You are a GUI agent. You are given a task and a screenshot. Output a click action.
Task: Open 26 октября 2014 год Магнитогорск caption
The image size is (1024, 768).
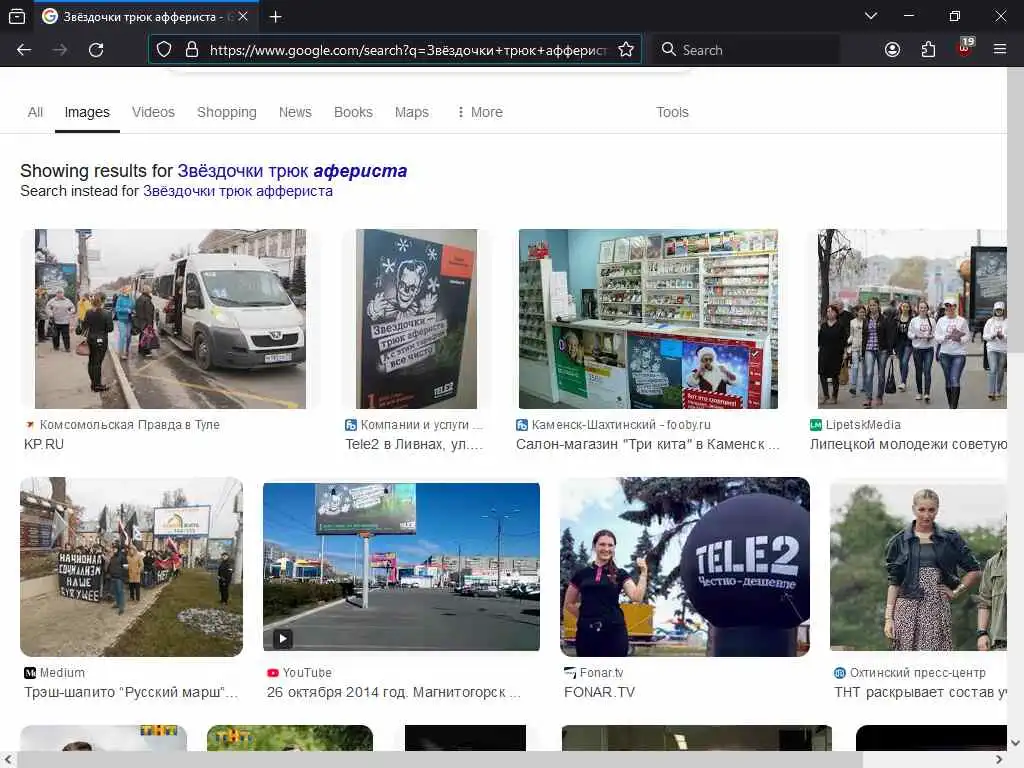(x=393, y=692)
